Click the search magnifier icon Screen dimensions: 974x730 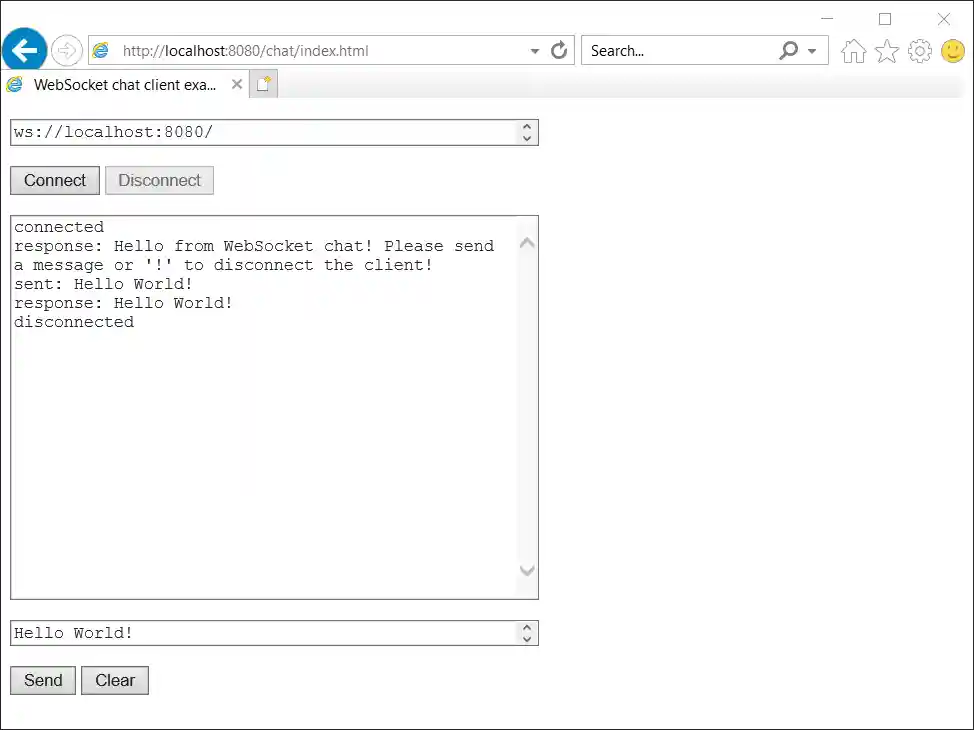(x=788, y=50)
